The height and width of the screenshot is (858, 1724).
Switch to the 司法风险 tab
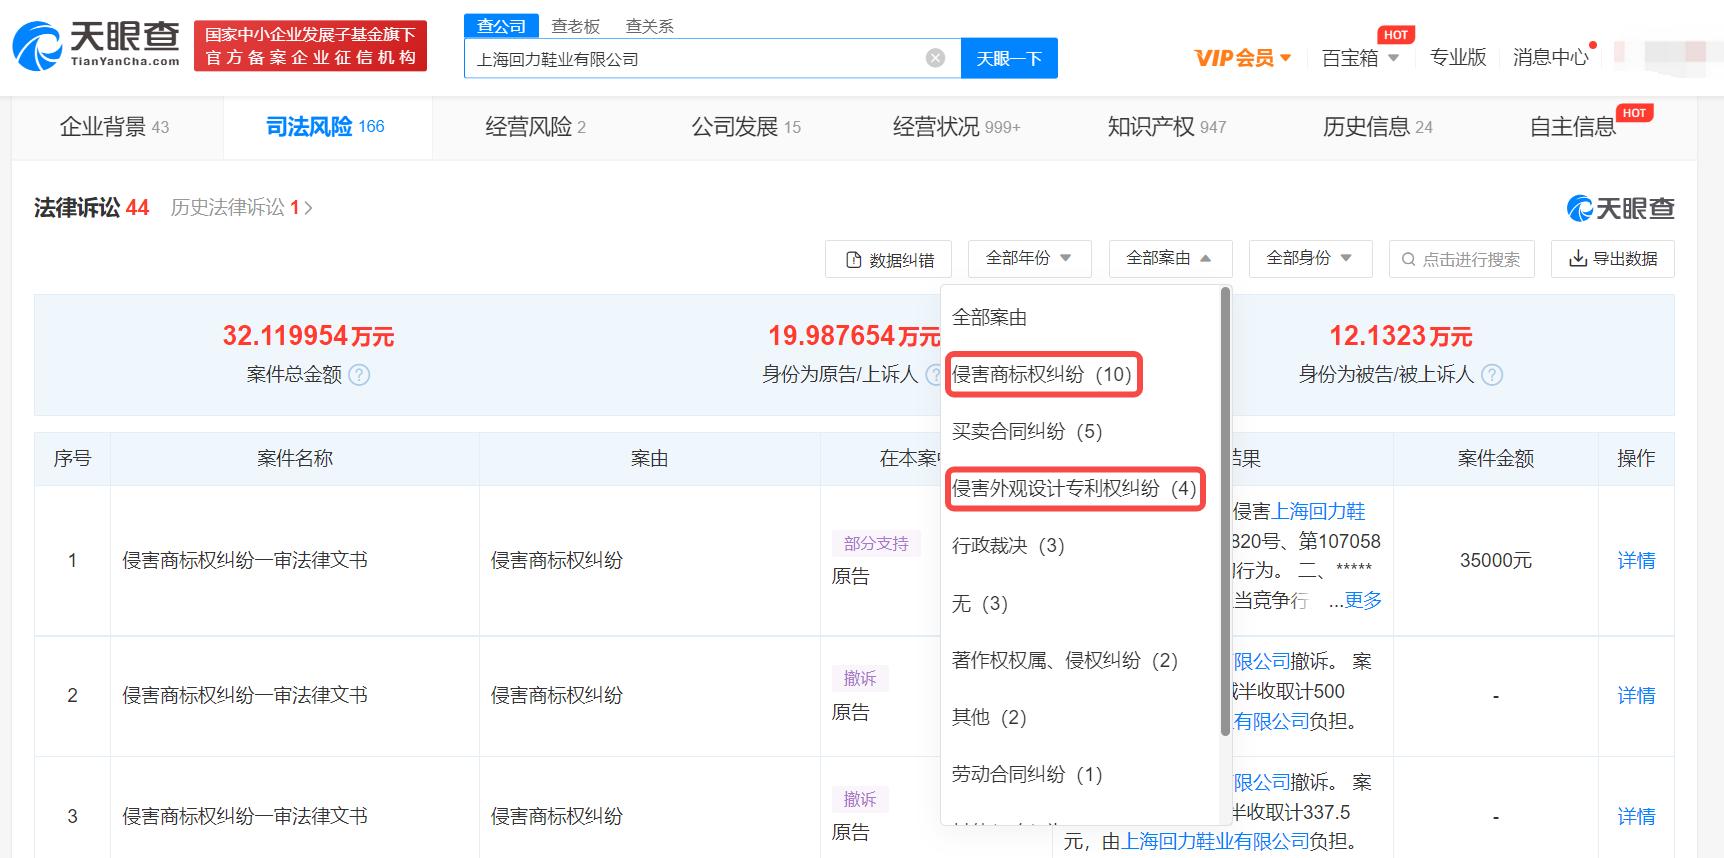pos(325,127)
